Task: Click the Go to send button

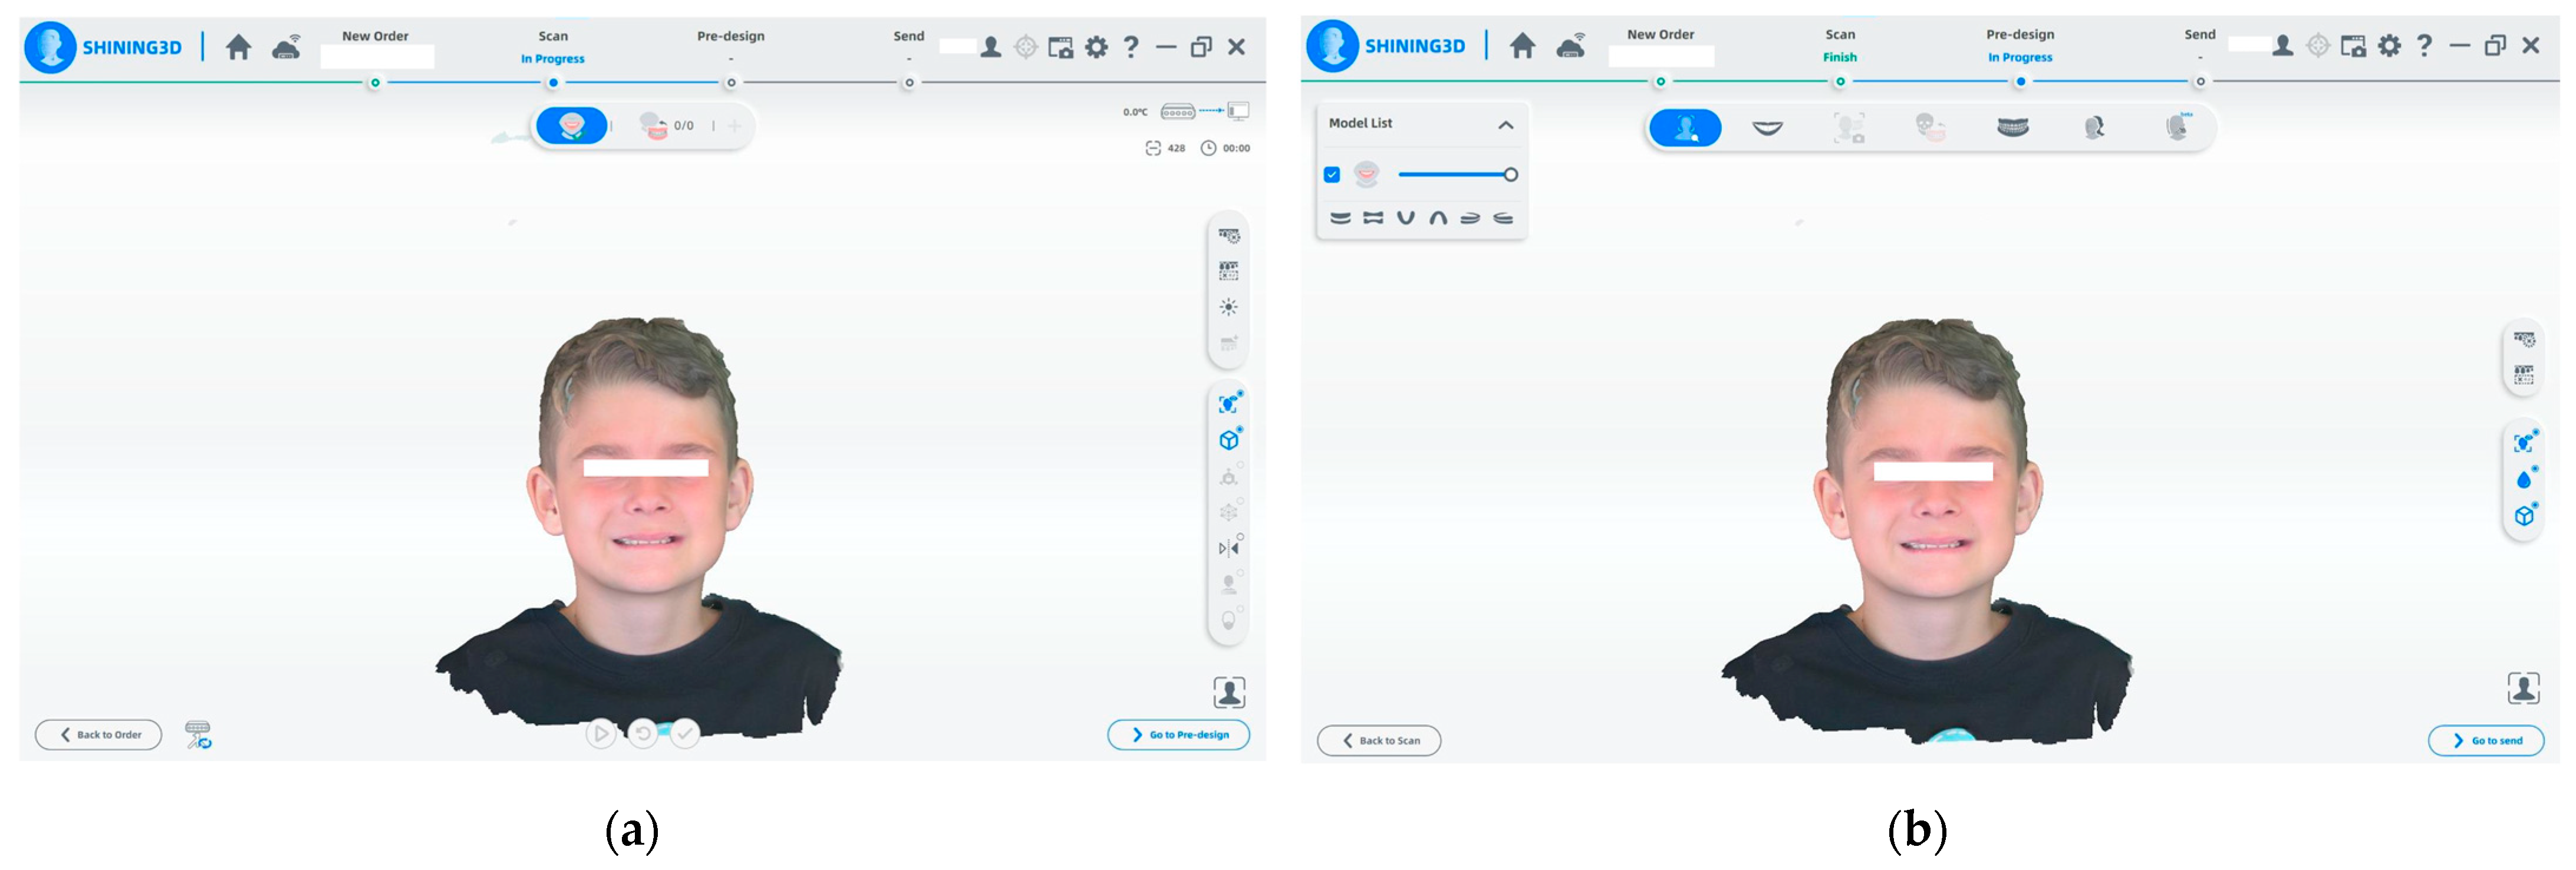Action: (x=2485, y=740)
